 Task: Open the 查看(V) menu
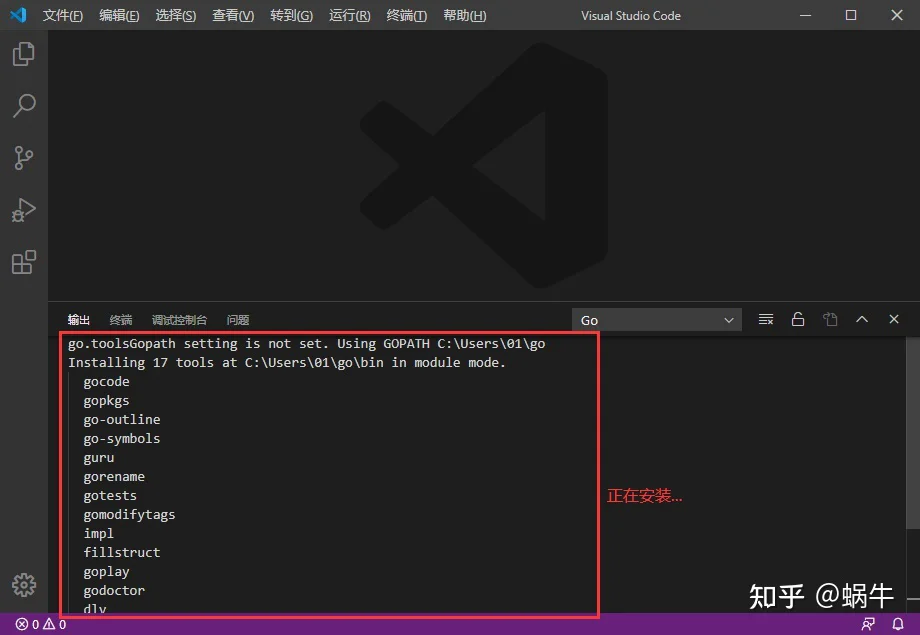pos(233,15)
